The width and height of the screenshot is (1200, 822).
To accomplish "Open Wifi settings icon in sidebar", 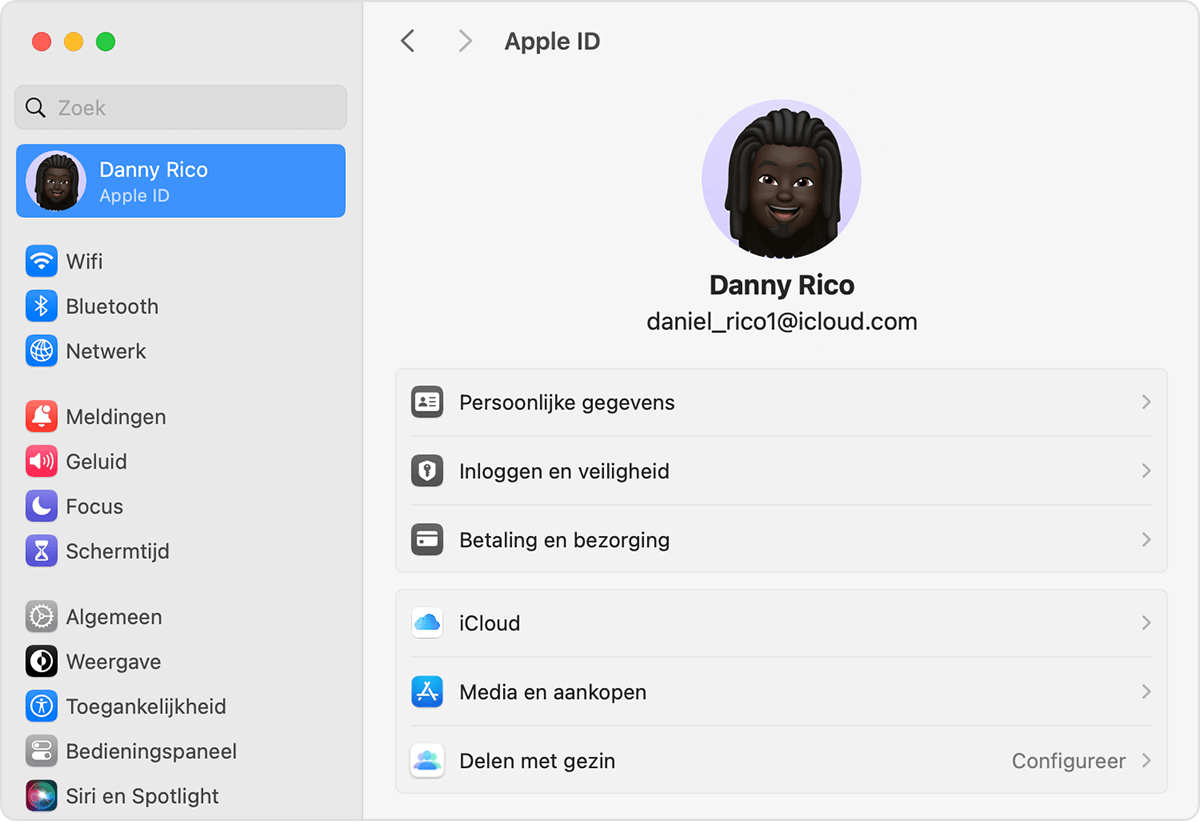I will click(41, 262).
